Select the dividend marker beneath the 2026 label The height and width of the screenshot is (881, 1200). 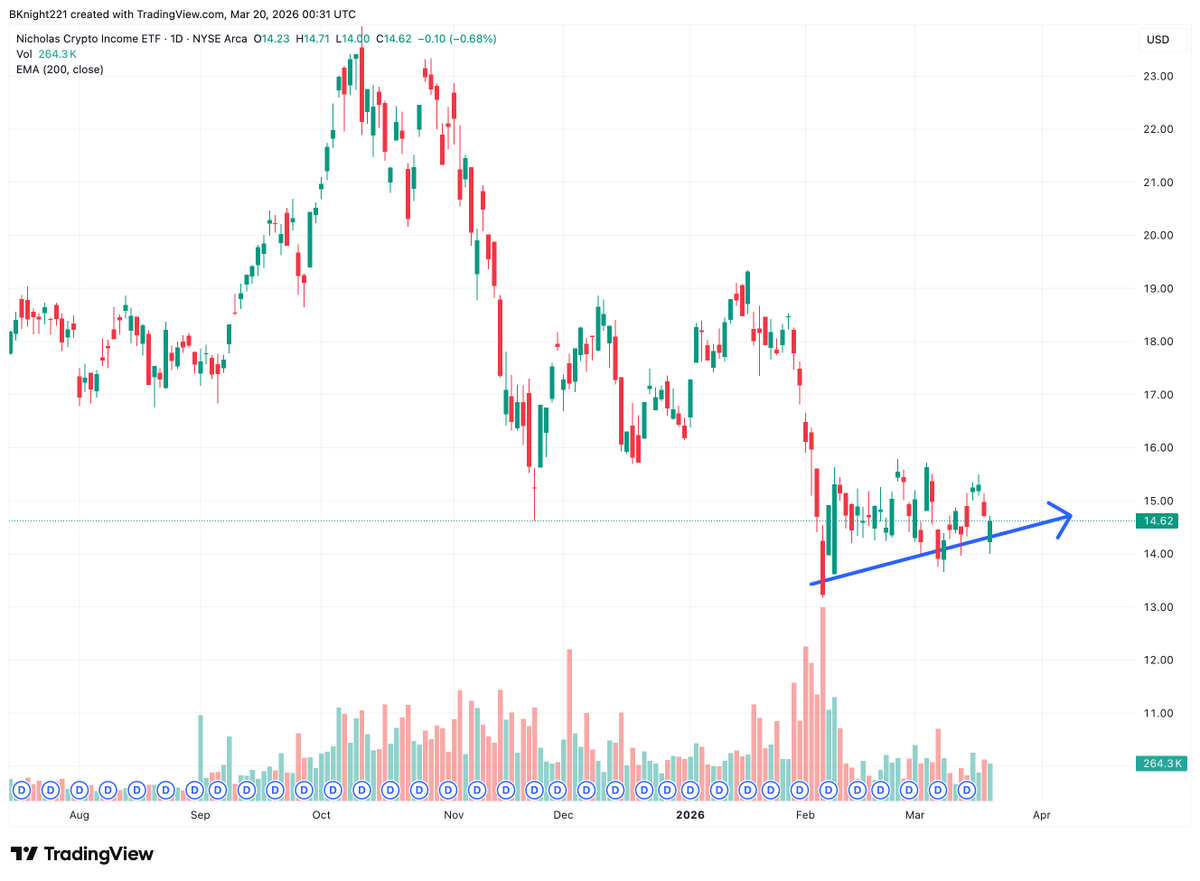point(690,790)
